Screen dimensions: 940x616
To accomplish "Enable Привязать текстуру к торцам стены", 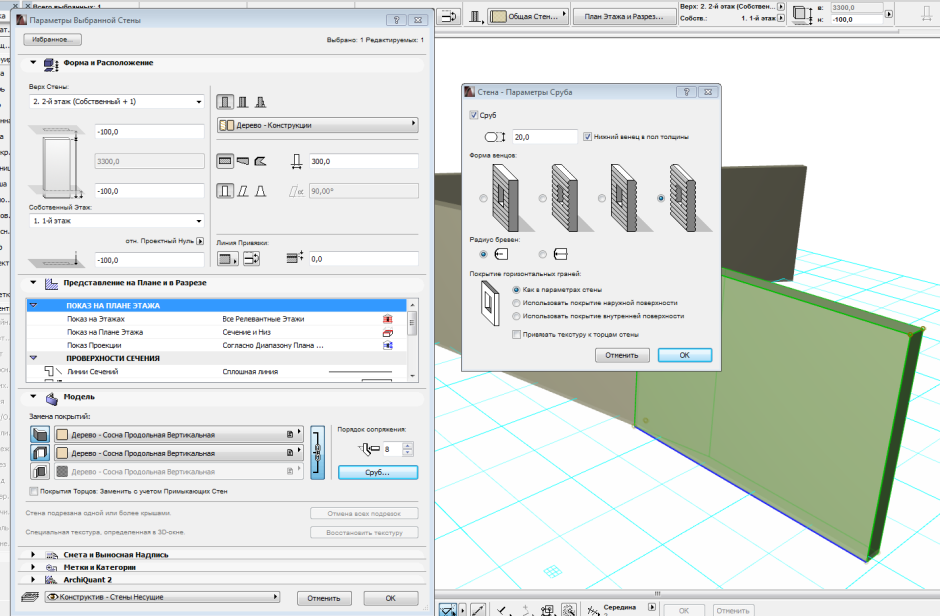I will 516,334.
